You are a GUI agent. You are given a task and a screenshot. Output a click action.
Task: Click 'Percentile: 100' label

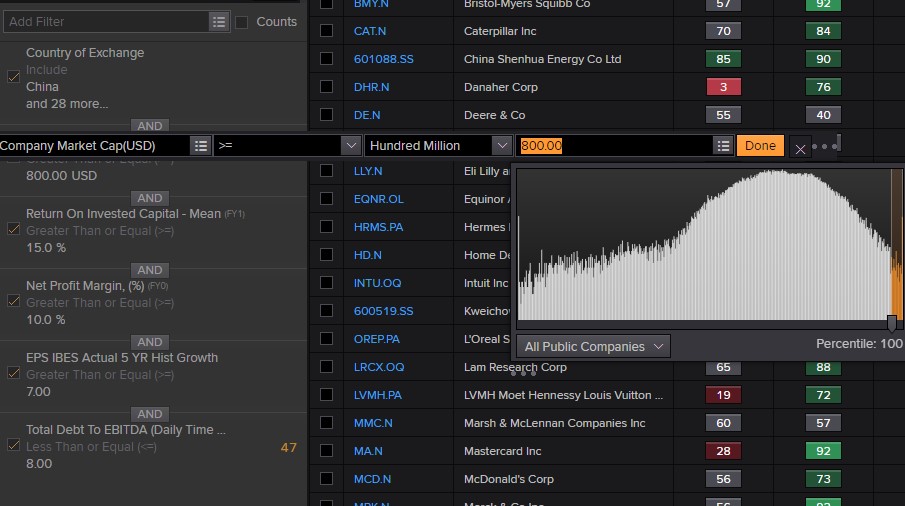click(859, 344)
